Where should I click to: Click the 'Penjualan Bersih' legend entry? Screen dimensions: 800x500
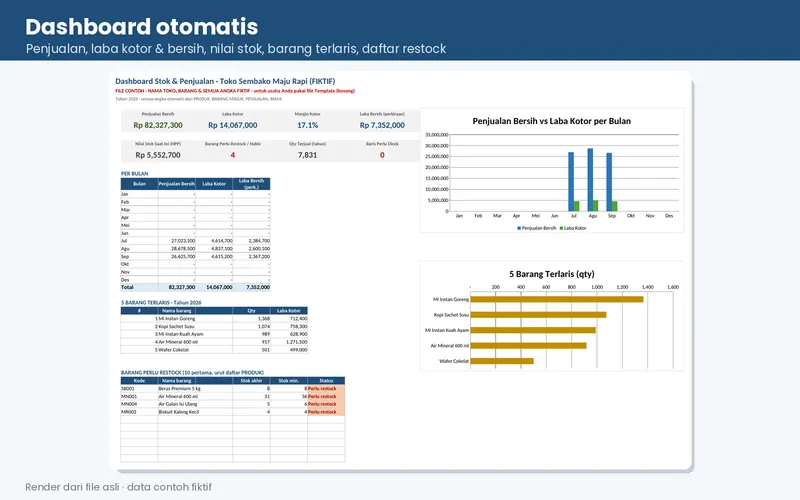537,228
